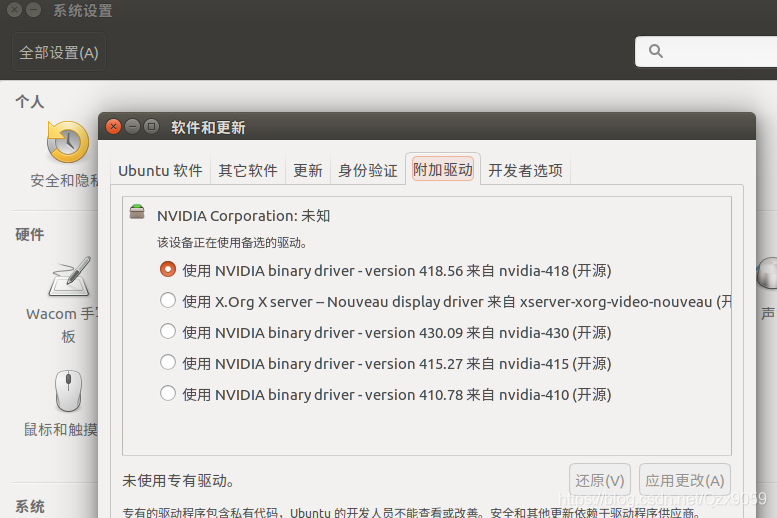Click the NVIDIA Corporation device icon
777x518 pixels.
click(x=137, y=212)
